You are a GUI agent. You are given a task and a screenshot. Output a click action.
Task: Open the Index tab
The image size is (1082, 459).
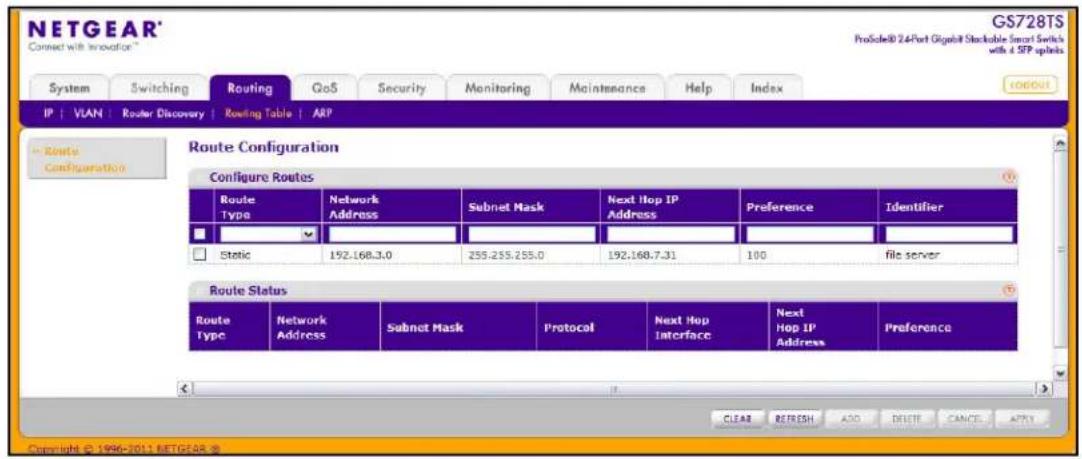[767, 89]
